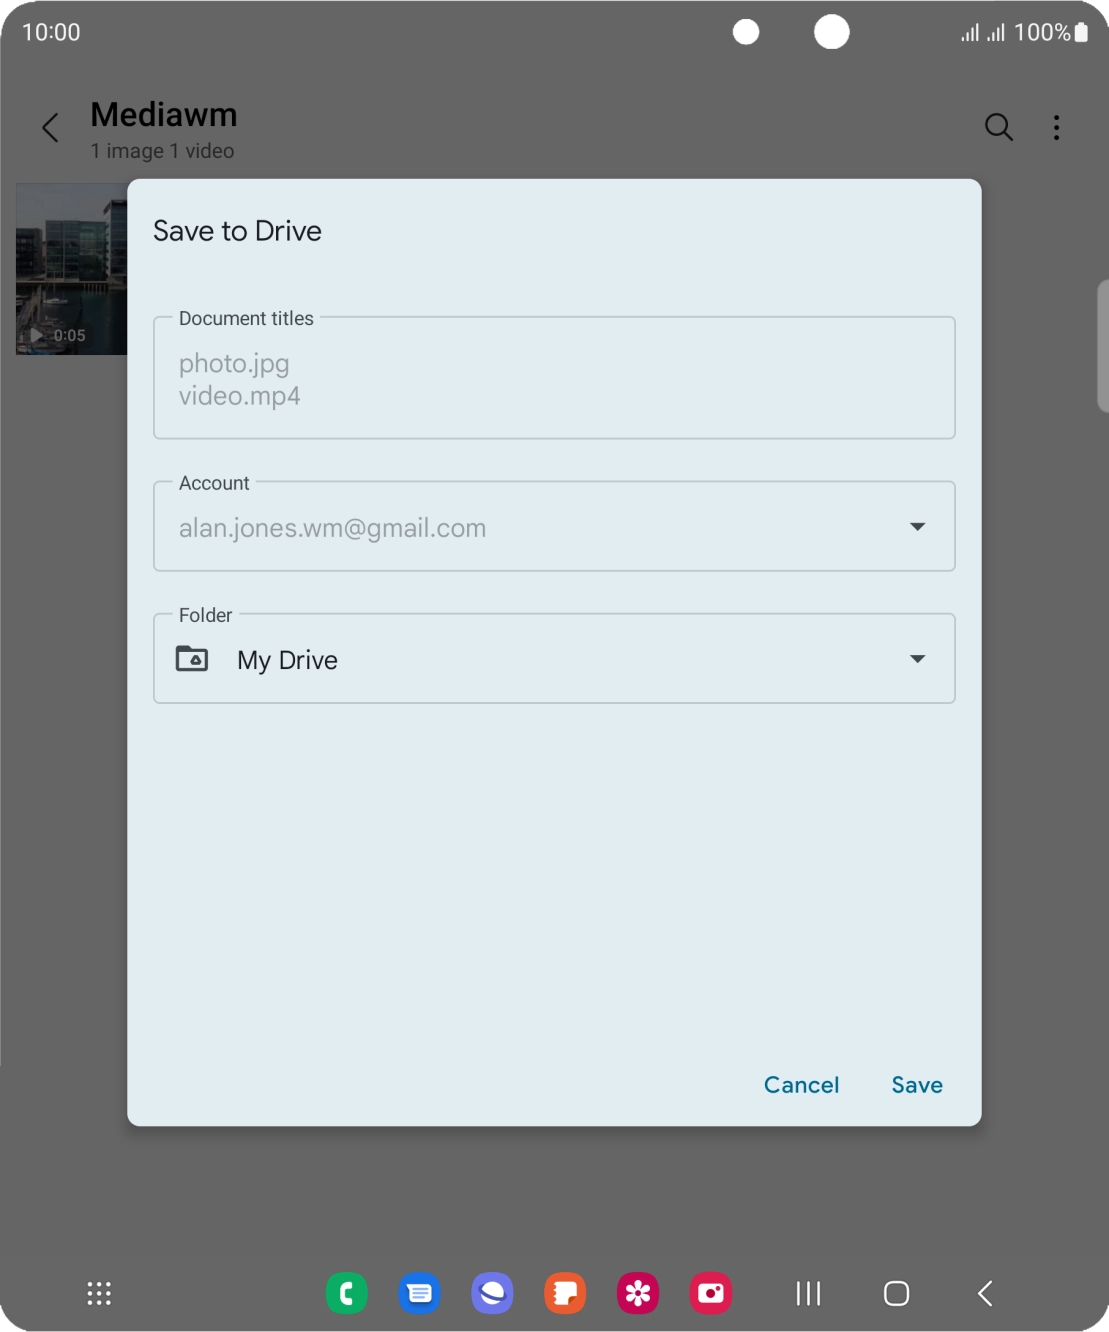The width and height of the screenshot is (1109, 1332).
Task: Open search in Mediawm gallery
Action: point(998,128)
